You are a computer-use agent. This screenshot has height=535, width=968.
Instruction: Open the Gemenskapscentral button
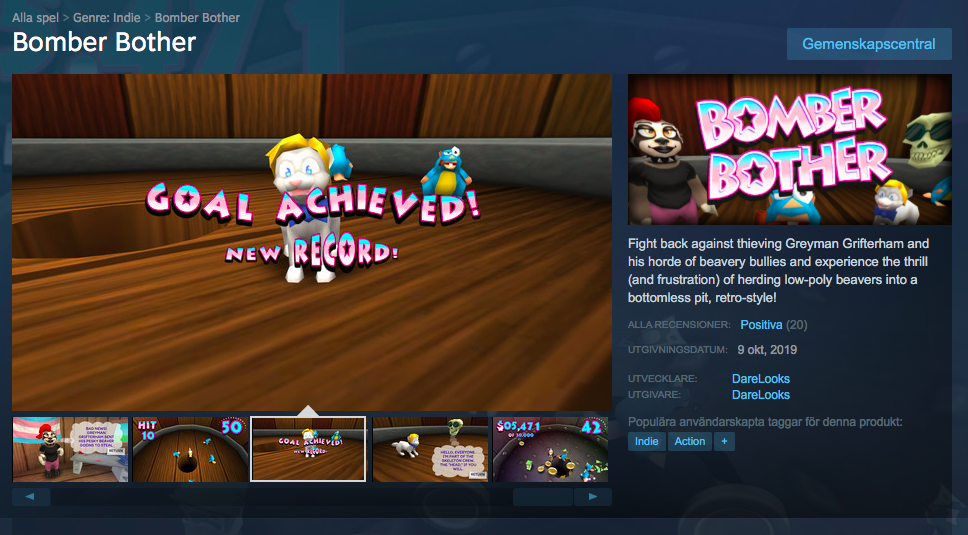869,44
